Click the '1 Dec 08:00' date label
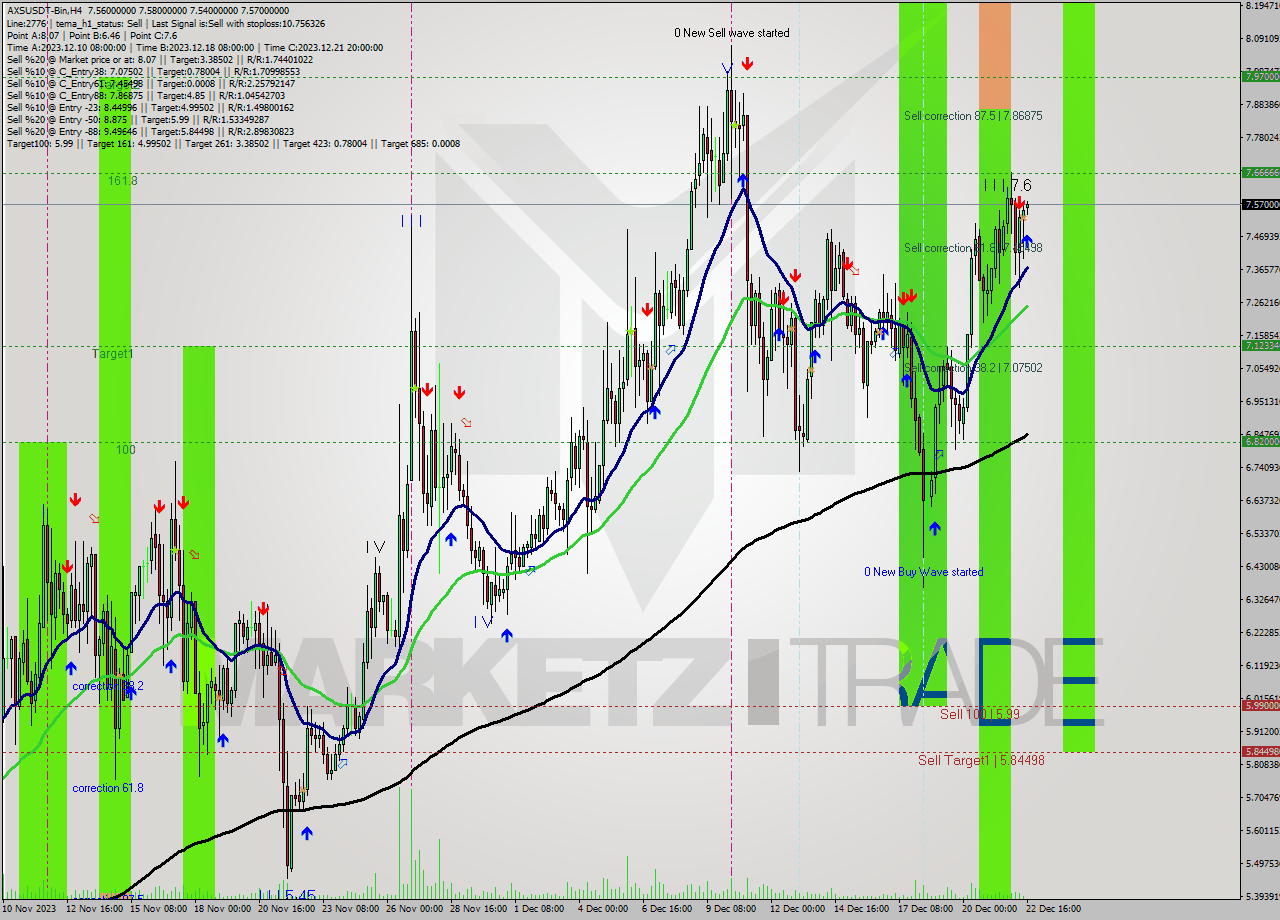Image resolution: width=1280 pixels, height=920 pixels. click(x=539, y=909)
